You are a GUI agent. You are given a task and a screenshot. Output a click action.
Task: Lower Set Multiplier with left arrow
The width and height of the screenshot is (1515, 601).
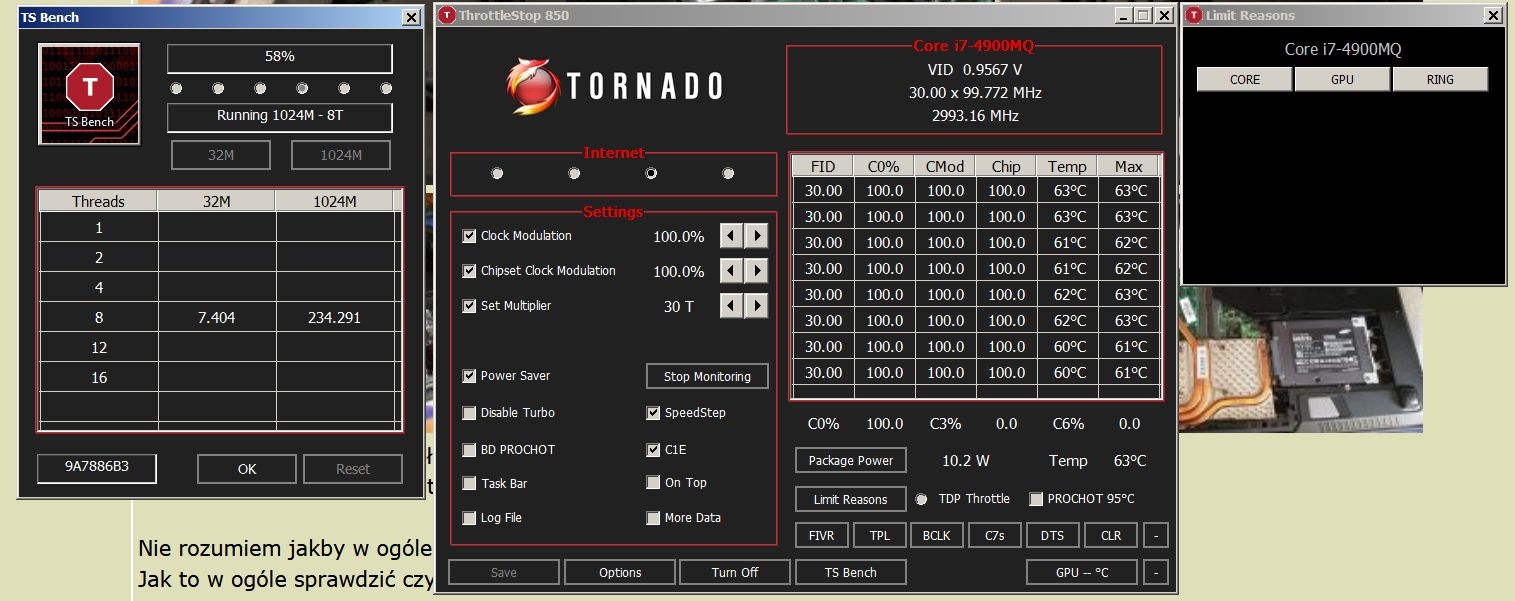[x=732, y=306]
